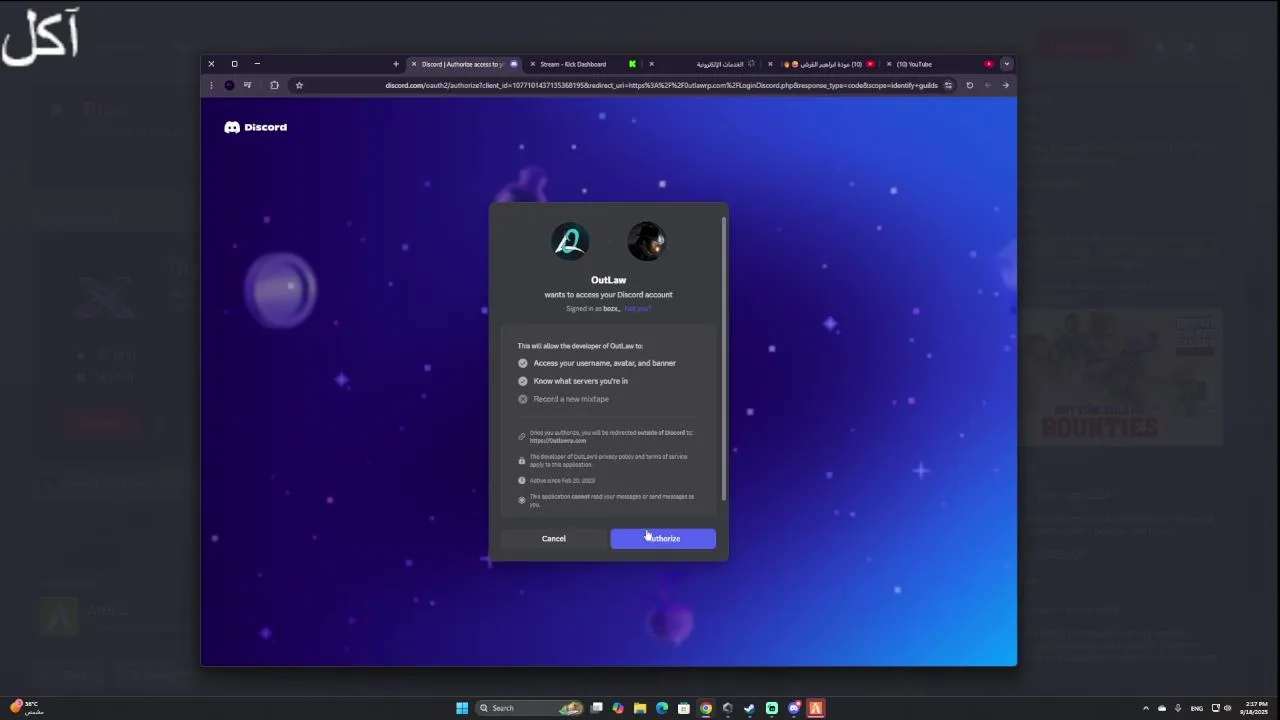The image size is (1280, 720).
Task: Open the weather widget showing 36°C
Action: (x=27, y=708)
